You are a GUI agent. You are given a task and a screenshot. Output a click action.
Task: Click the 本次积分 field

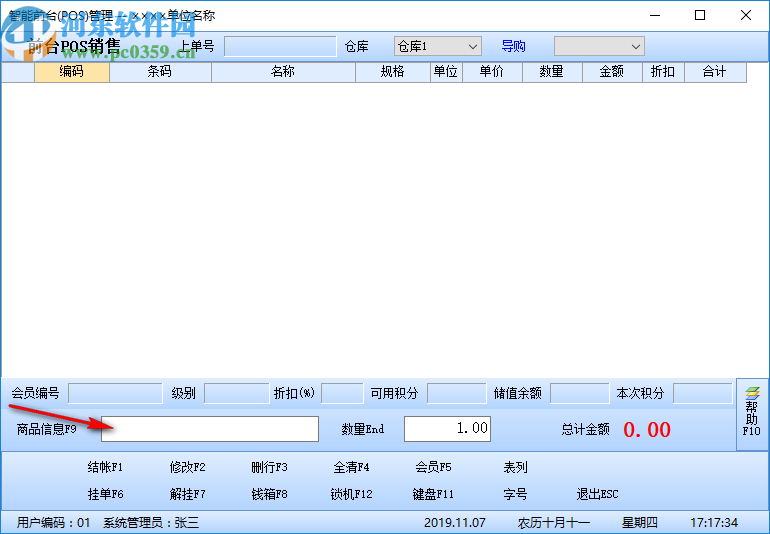point(703,393)
